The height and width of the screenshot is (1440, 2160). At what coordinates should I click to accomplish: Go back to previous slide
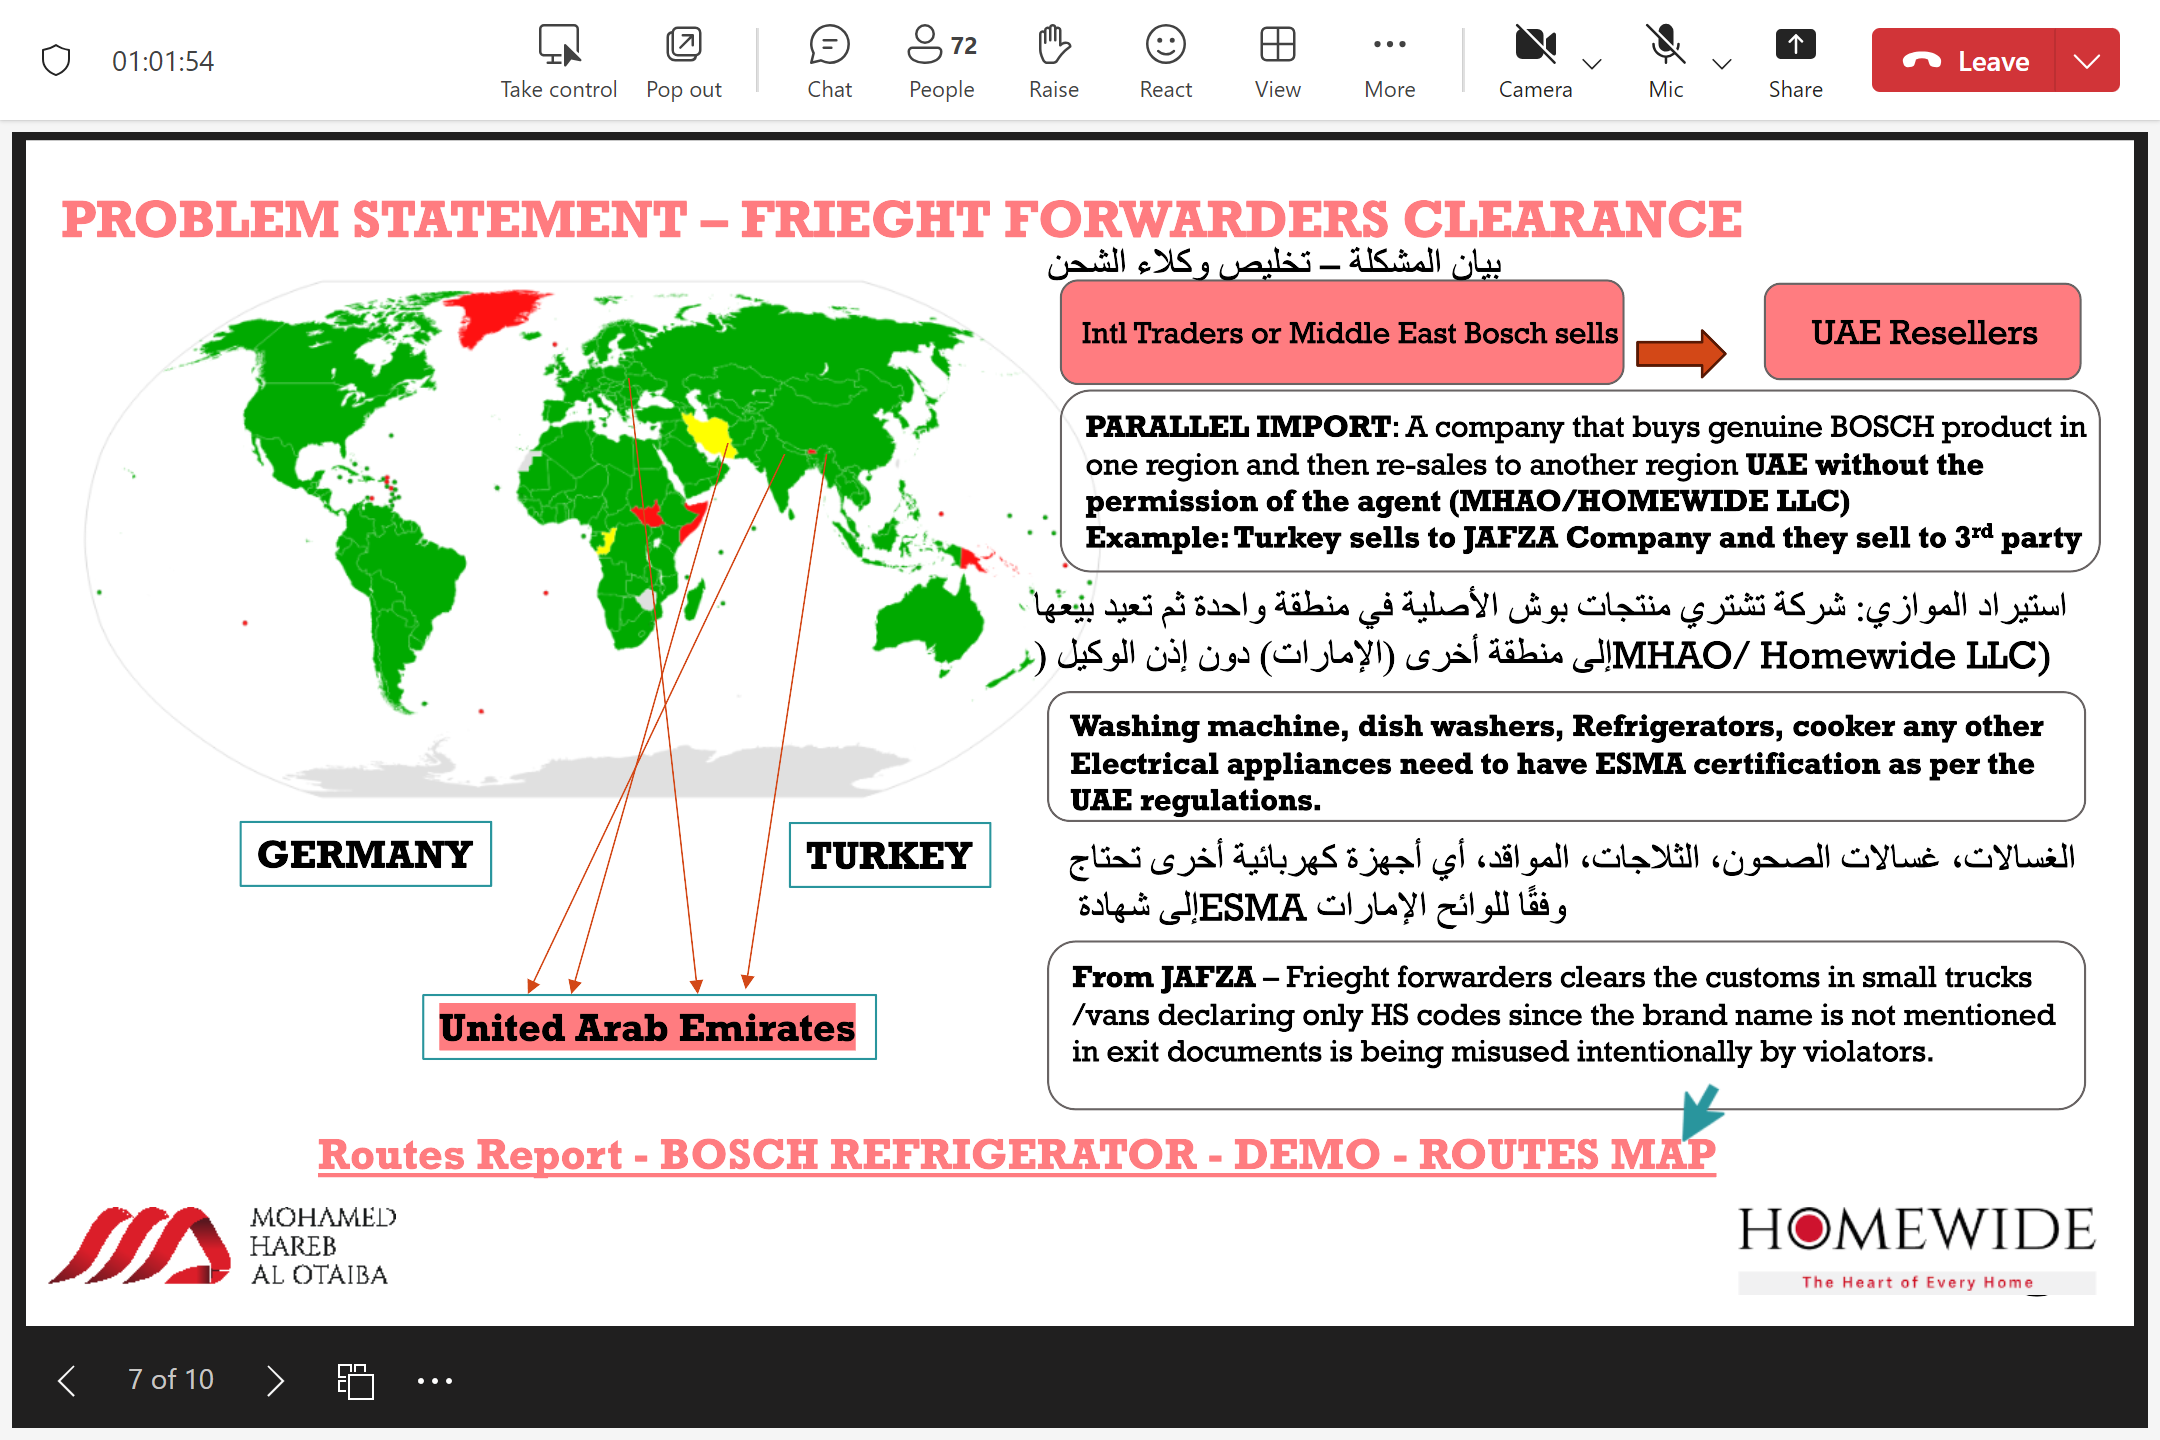click(x=67, y=1381)
